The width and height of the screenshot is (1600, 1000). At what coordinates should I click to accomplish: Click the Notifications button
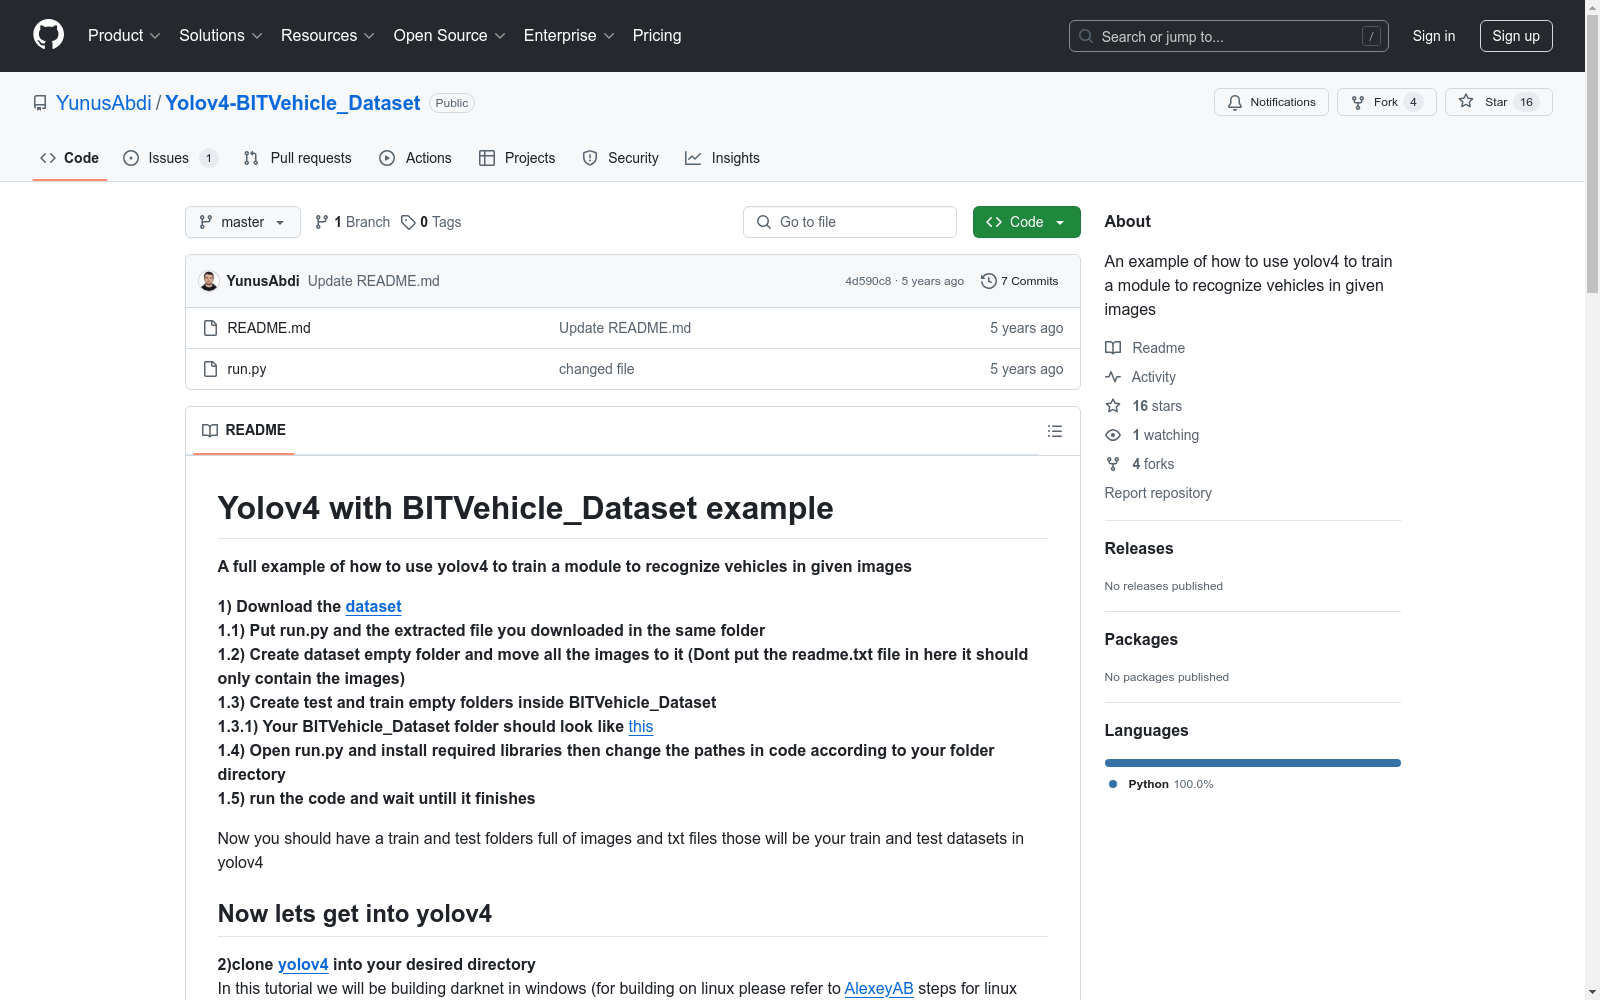point(1271,102)
